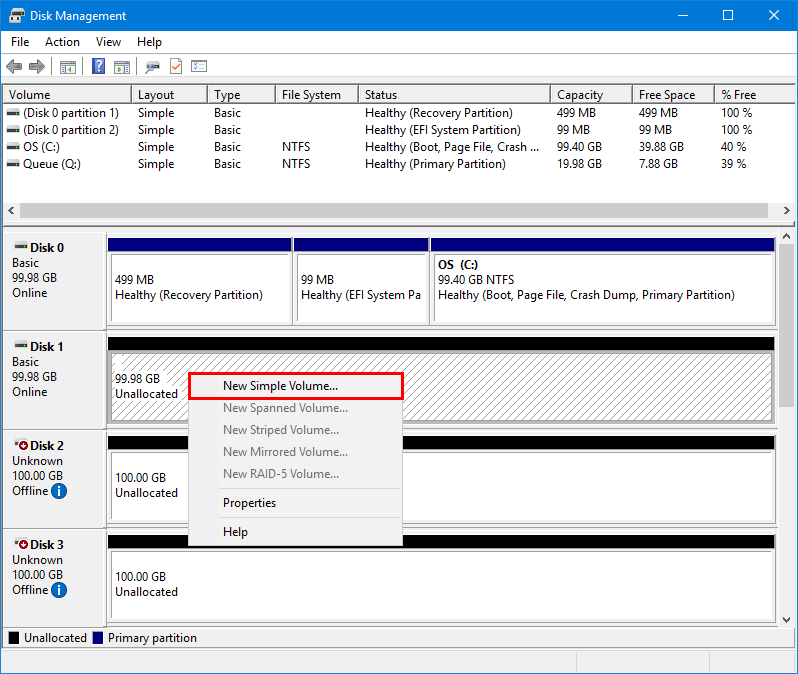The image size is (798, 674).
Task: Click the Back arrow in the toolbar
Action: tap(14, 67)
